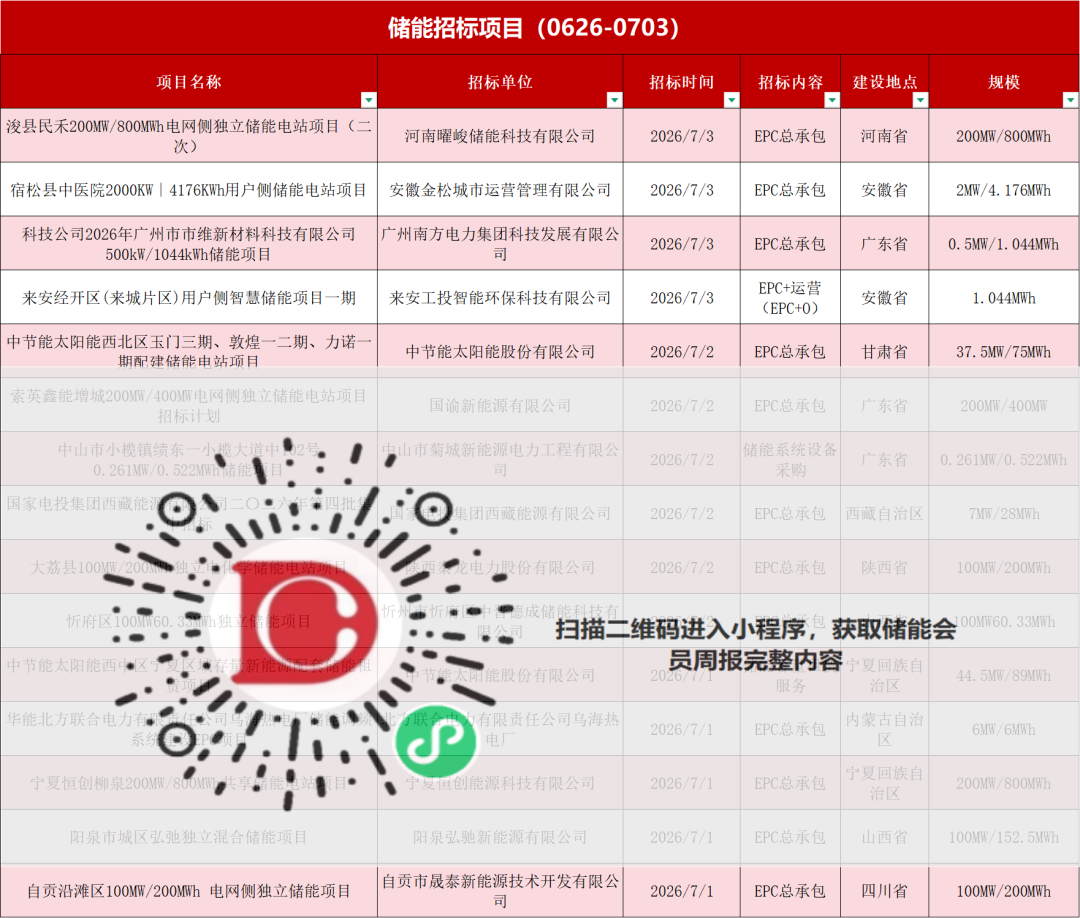Viewport: 1080px width, 918px height.
Task: Select faded cell 国谕新能源有限公司
Action: point(500,406)
